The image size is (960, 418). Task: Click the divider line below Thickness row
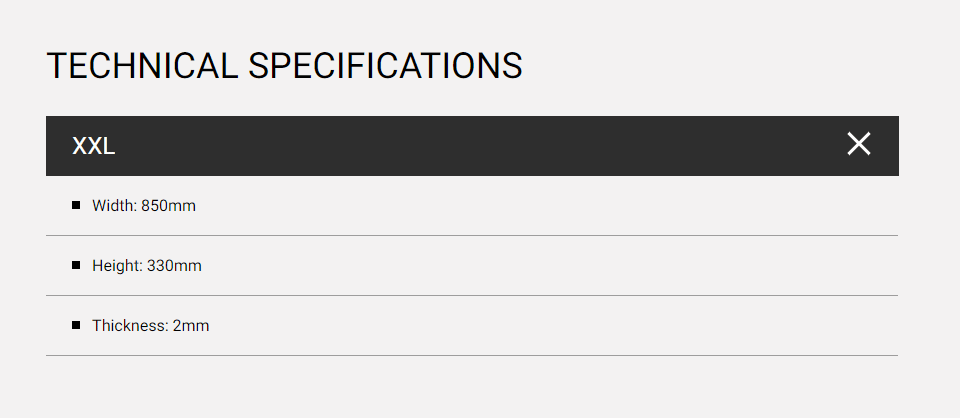coord(472,355)
